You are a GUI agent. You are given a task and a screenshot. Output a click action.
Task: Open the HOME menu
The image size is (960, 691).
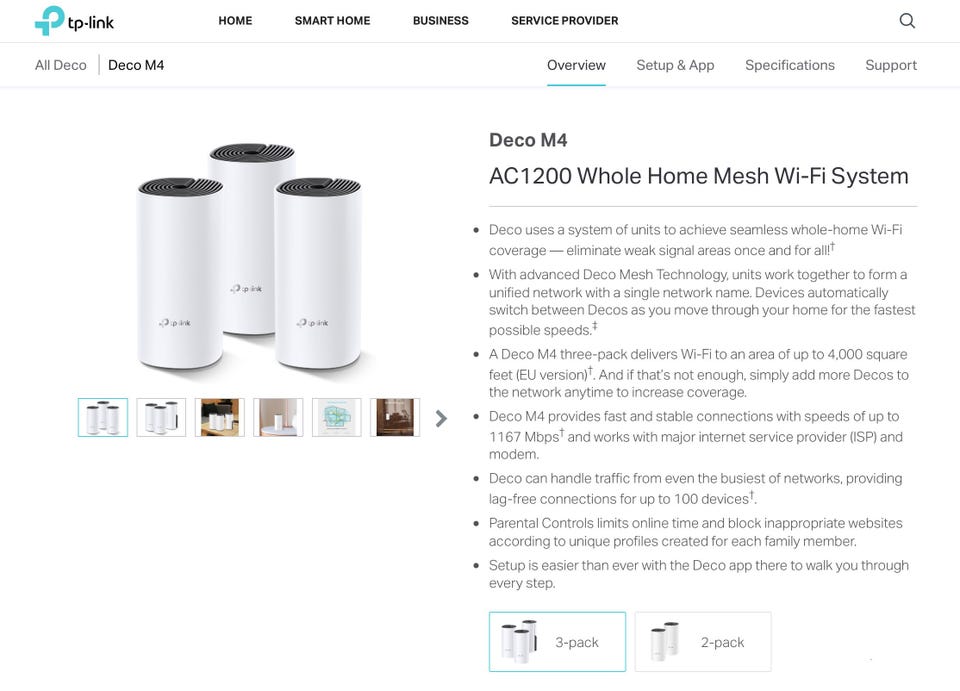[235, 21]
